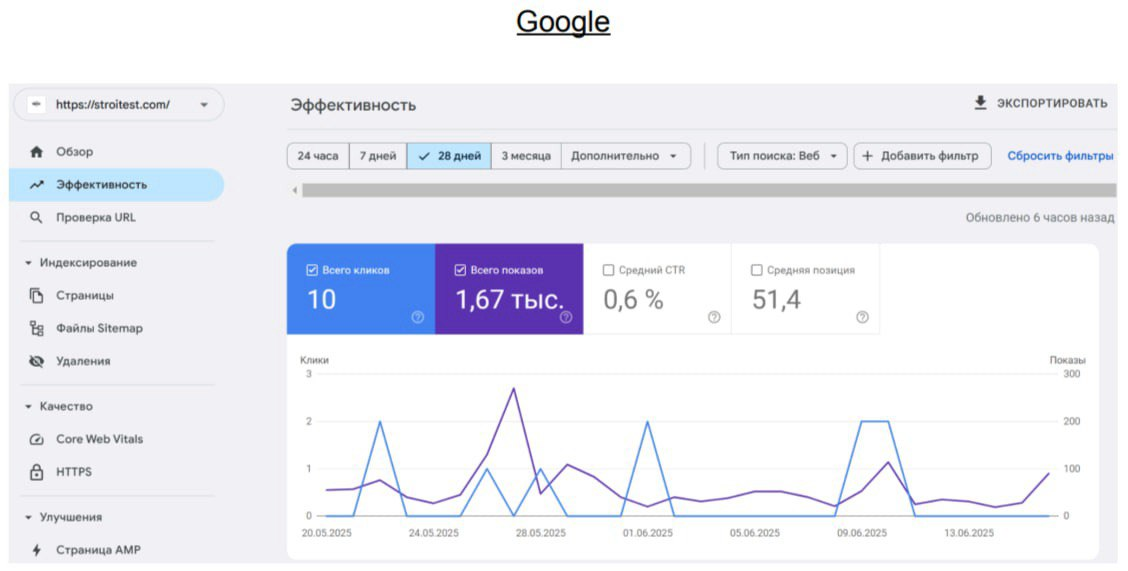Click the 09.06.2025 date label on chart
This screenshot has height=571, width=1128.
click(x=862, y=534)
